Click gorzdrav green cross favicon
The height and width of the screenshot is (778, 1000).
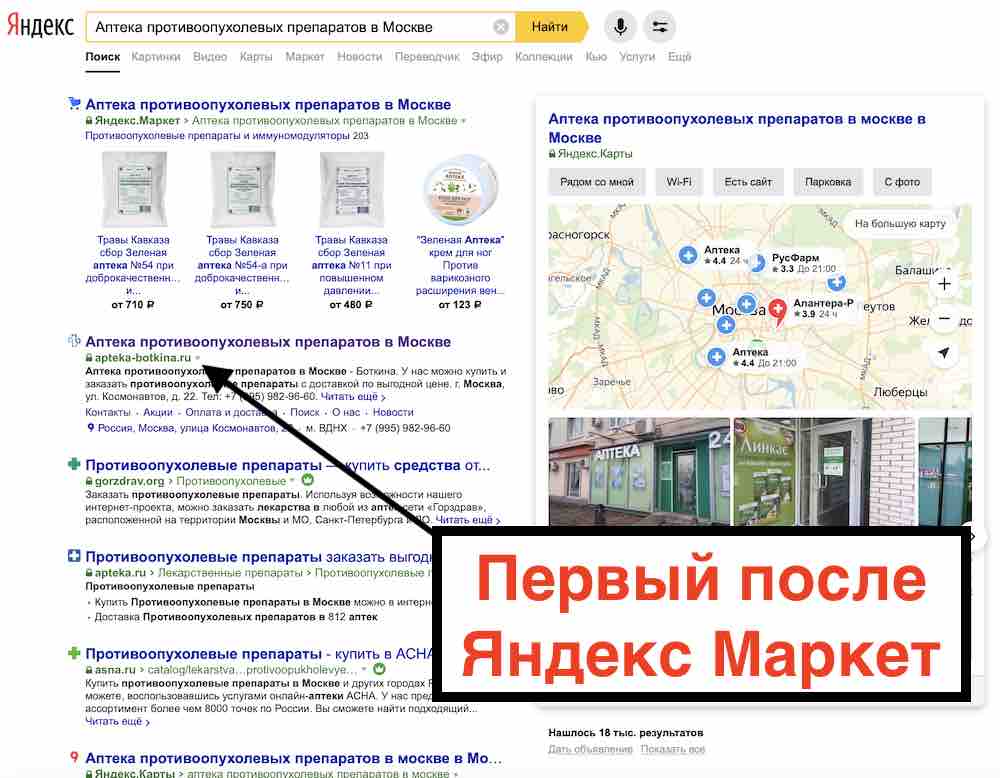[74, 464]
